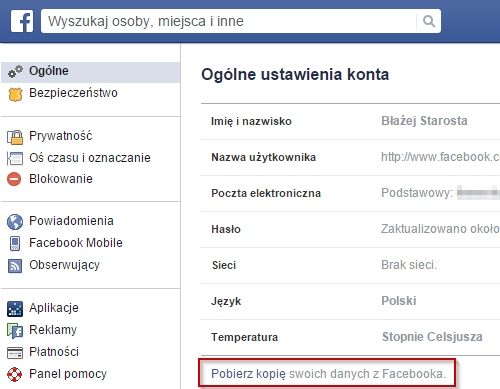
Task: Click the http://www.facebook.c username URL
Action: [440, 157]
